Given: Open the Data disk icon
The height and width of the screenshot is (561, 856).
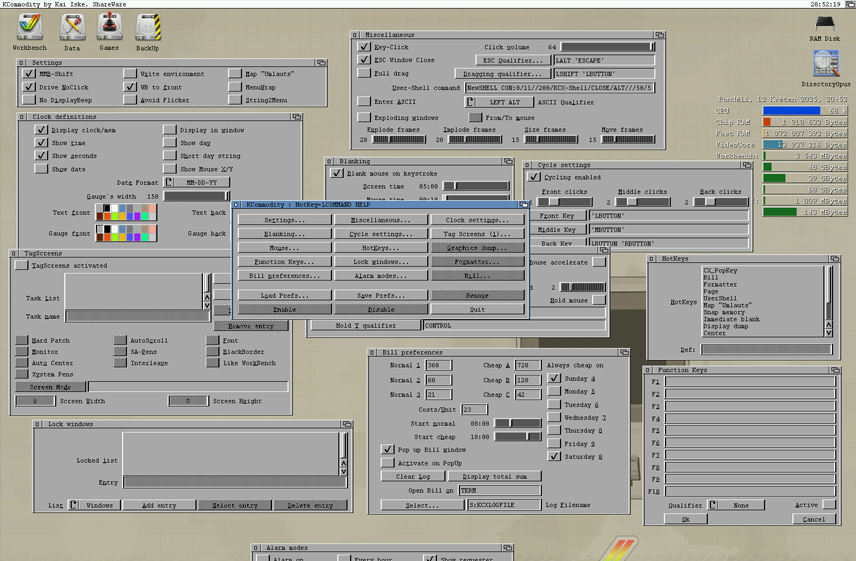Looking at the screenshot, I should [72, 27].
